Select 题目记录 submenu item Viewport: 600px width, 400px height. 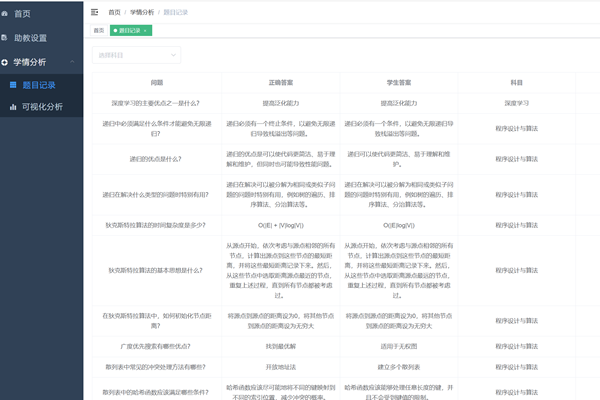[39, 84]
